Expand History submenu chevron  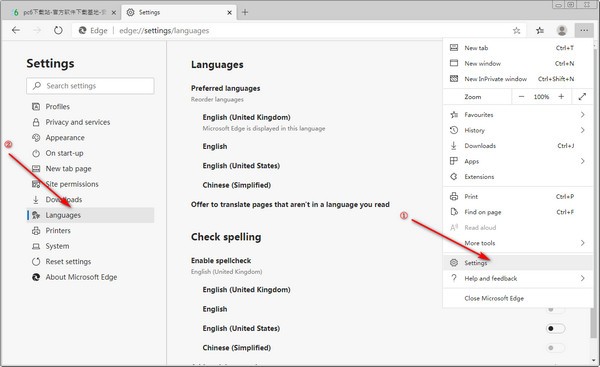[582, 130]
